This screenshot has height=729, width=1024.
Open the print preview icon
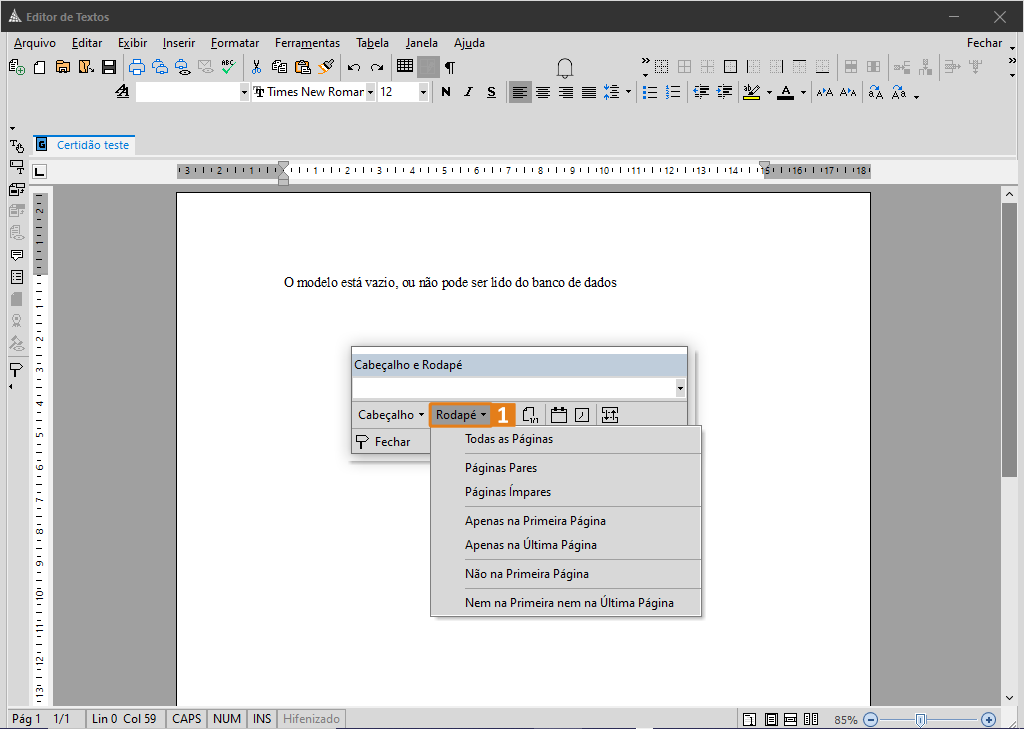pyautogui.click(x=183, y=67)
